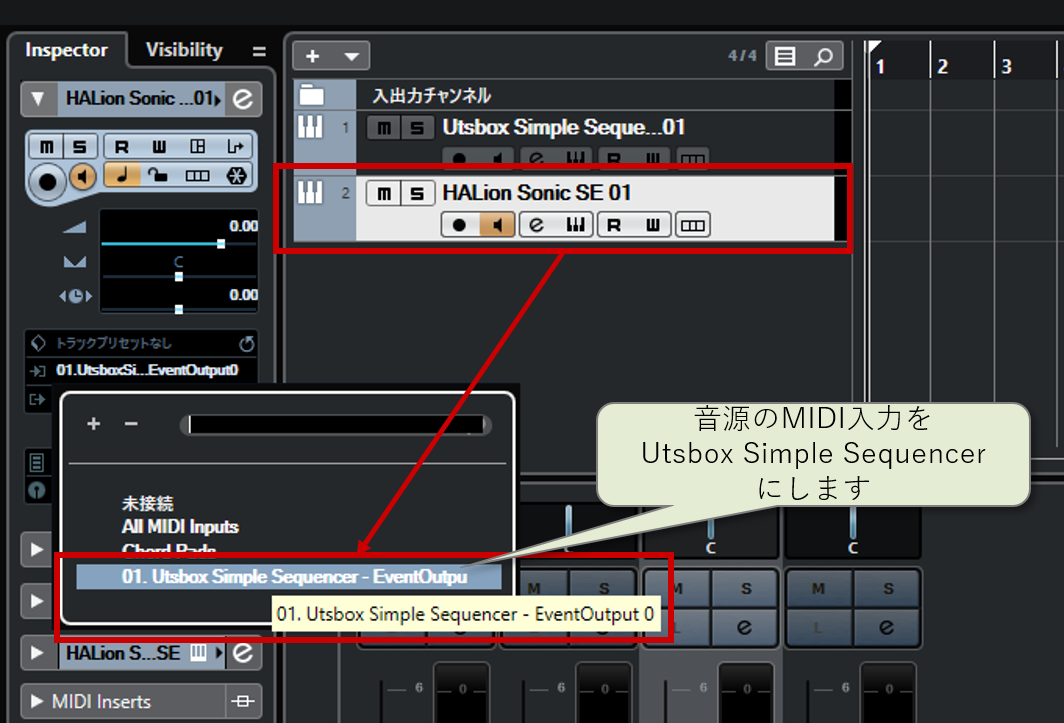Image resolution: width=1064 pixels, height=723 pixels.
Task: Solo track in Inspector using S button
Action: point(80,147)
